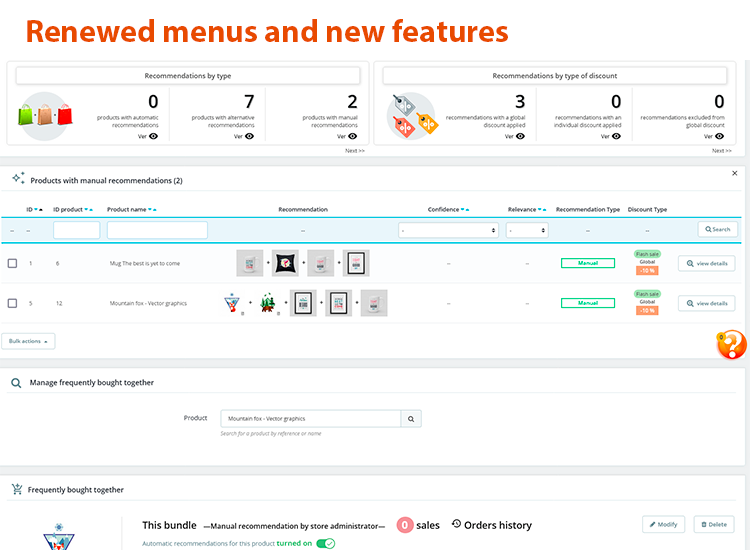
Task: Focus the Product name filter field
Action: point(157,230)
